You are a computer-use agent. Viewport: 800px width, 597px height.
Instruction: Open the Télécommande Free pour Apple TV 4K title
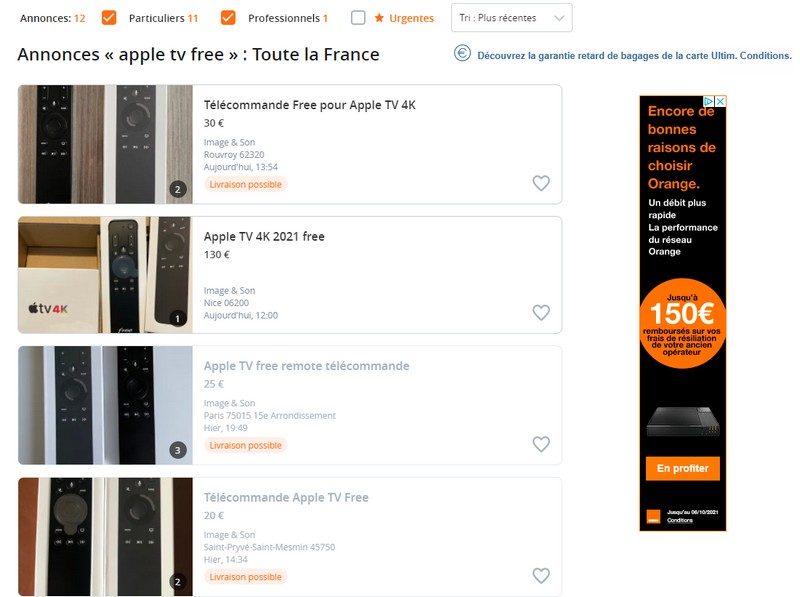click(309, 105)
